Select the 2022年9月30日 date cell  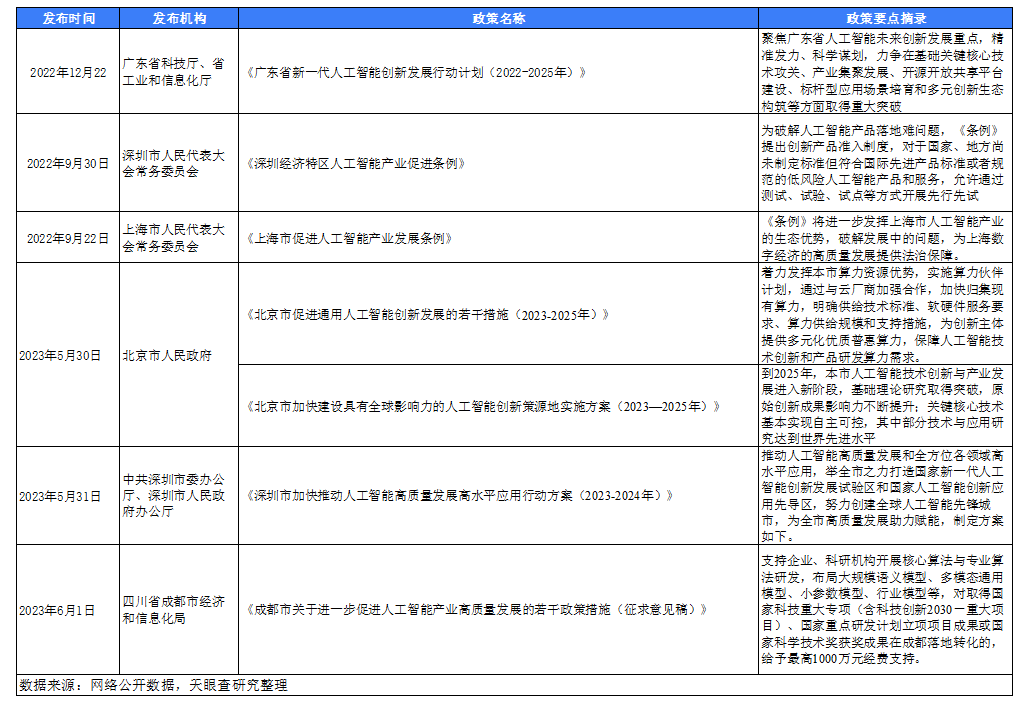[68, 163]
